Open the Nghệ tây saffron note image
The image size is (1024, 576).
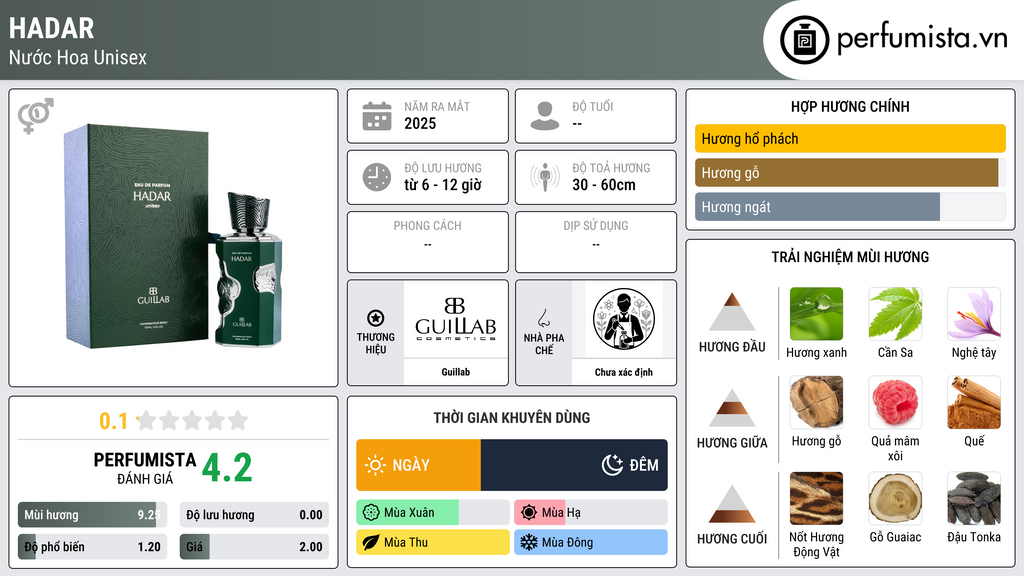tap(974, 314)
